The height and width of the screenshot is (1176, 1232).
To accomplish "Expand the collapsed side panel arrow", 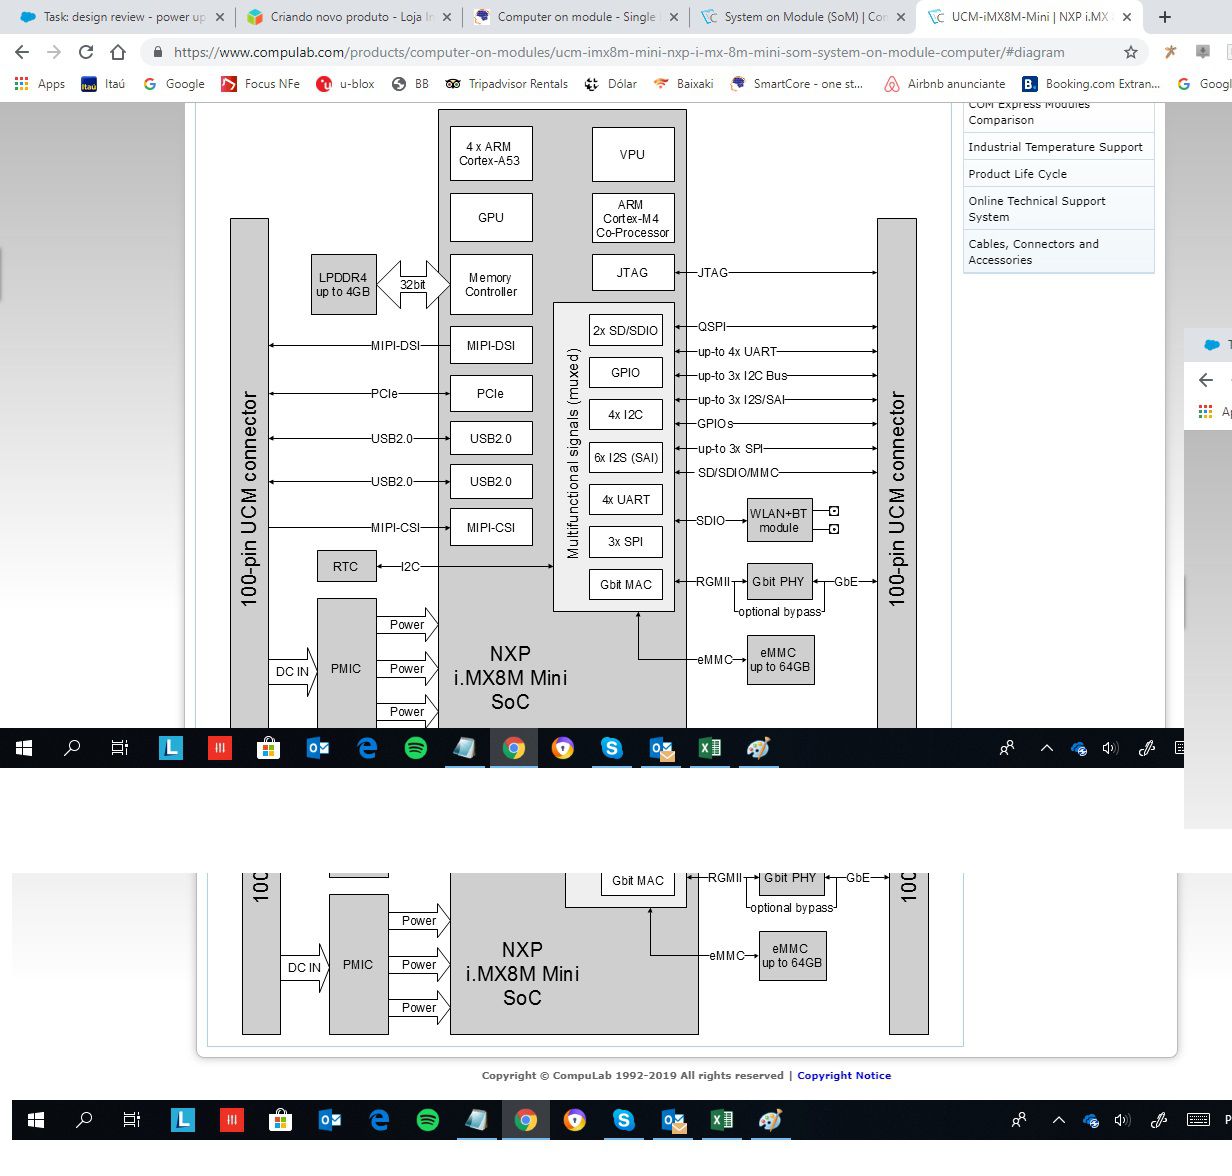I will click(x=1207, y=380).
